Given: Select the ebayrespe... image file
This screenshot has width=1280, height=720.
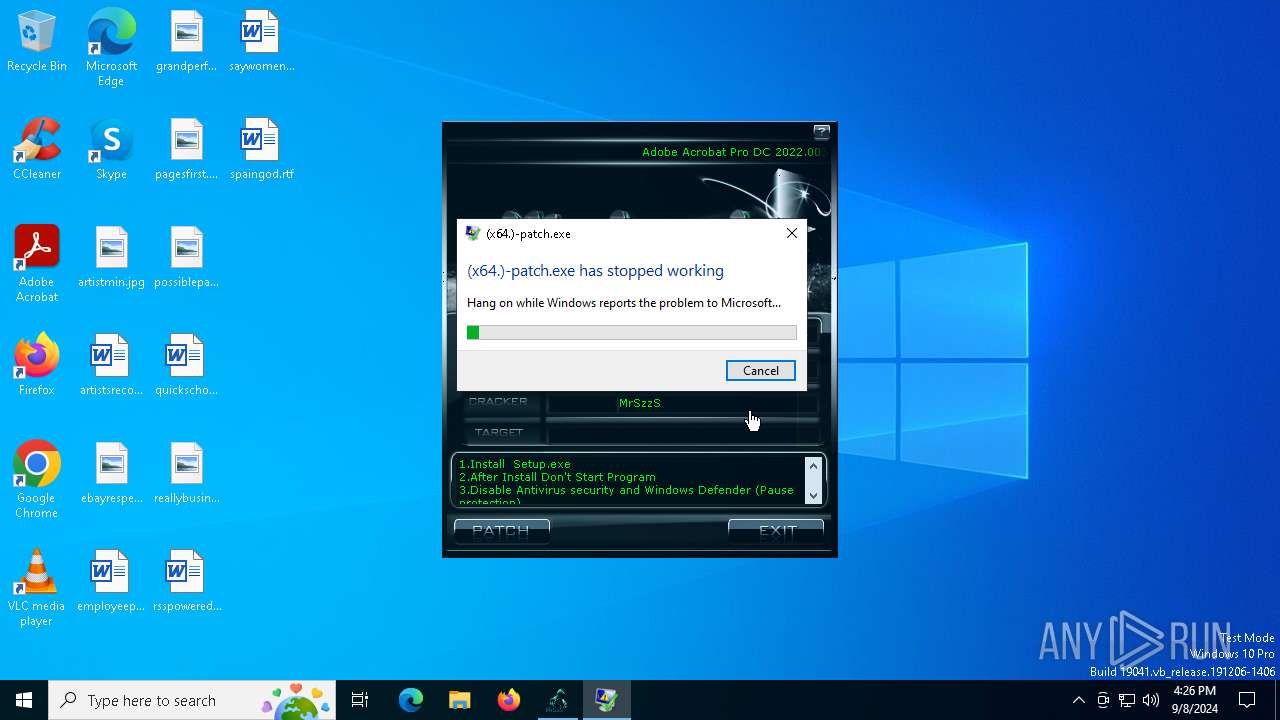Looking at the screenshot, I should tap(111, 474).
